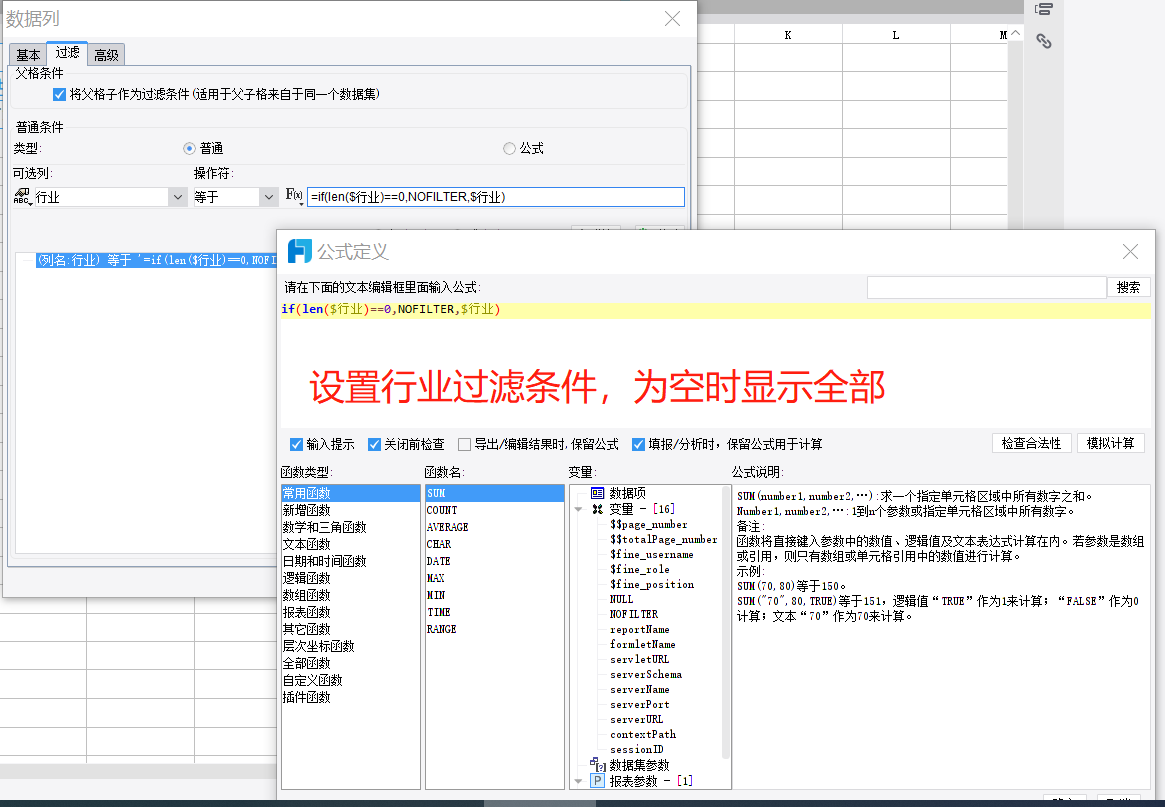Viewport: 1165px width, 807px height.
Task: Select 数学和三角函数 category
Action: [x=351, y=528]
